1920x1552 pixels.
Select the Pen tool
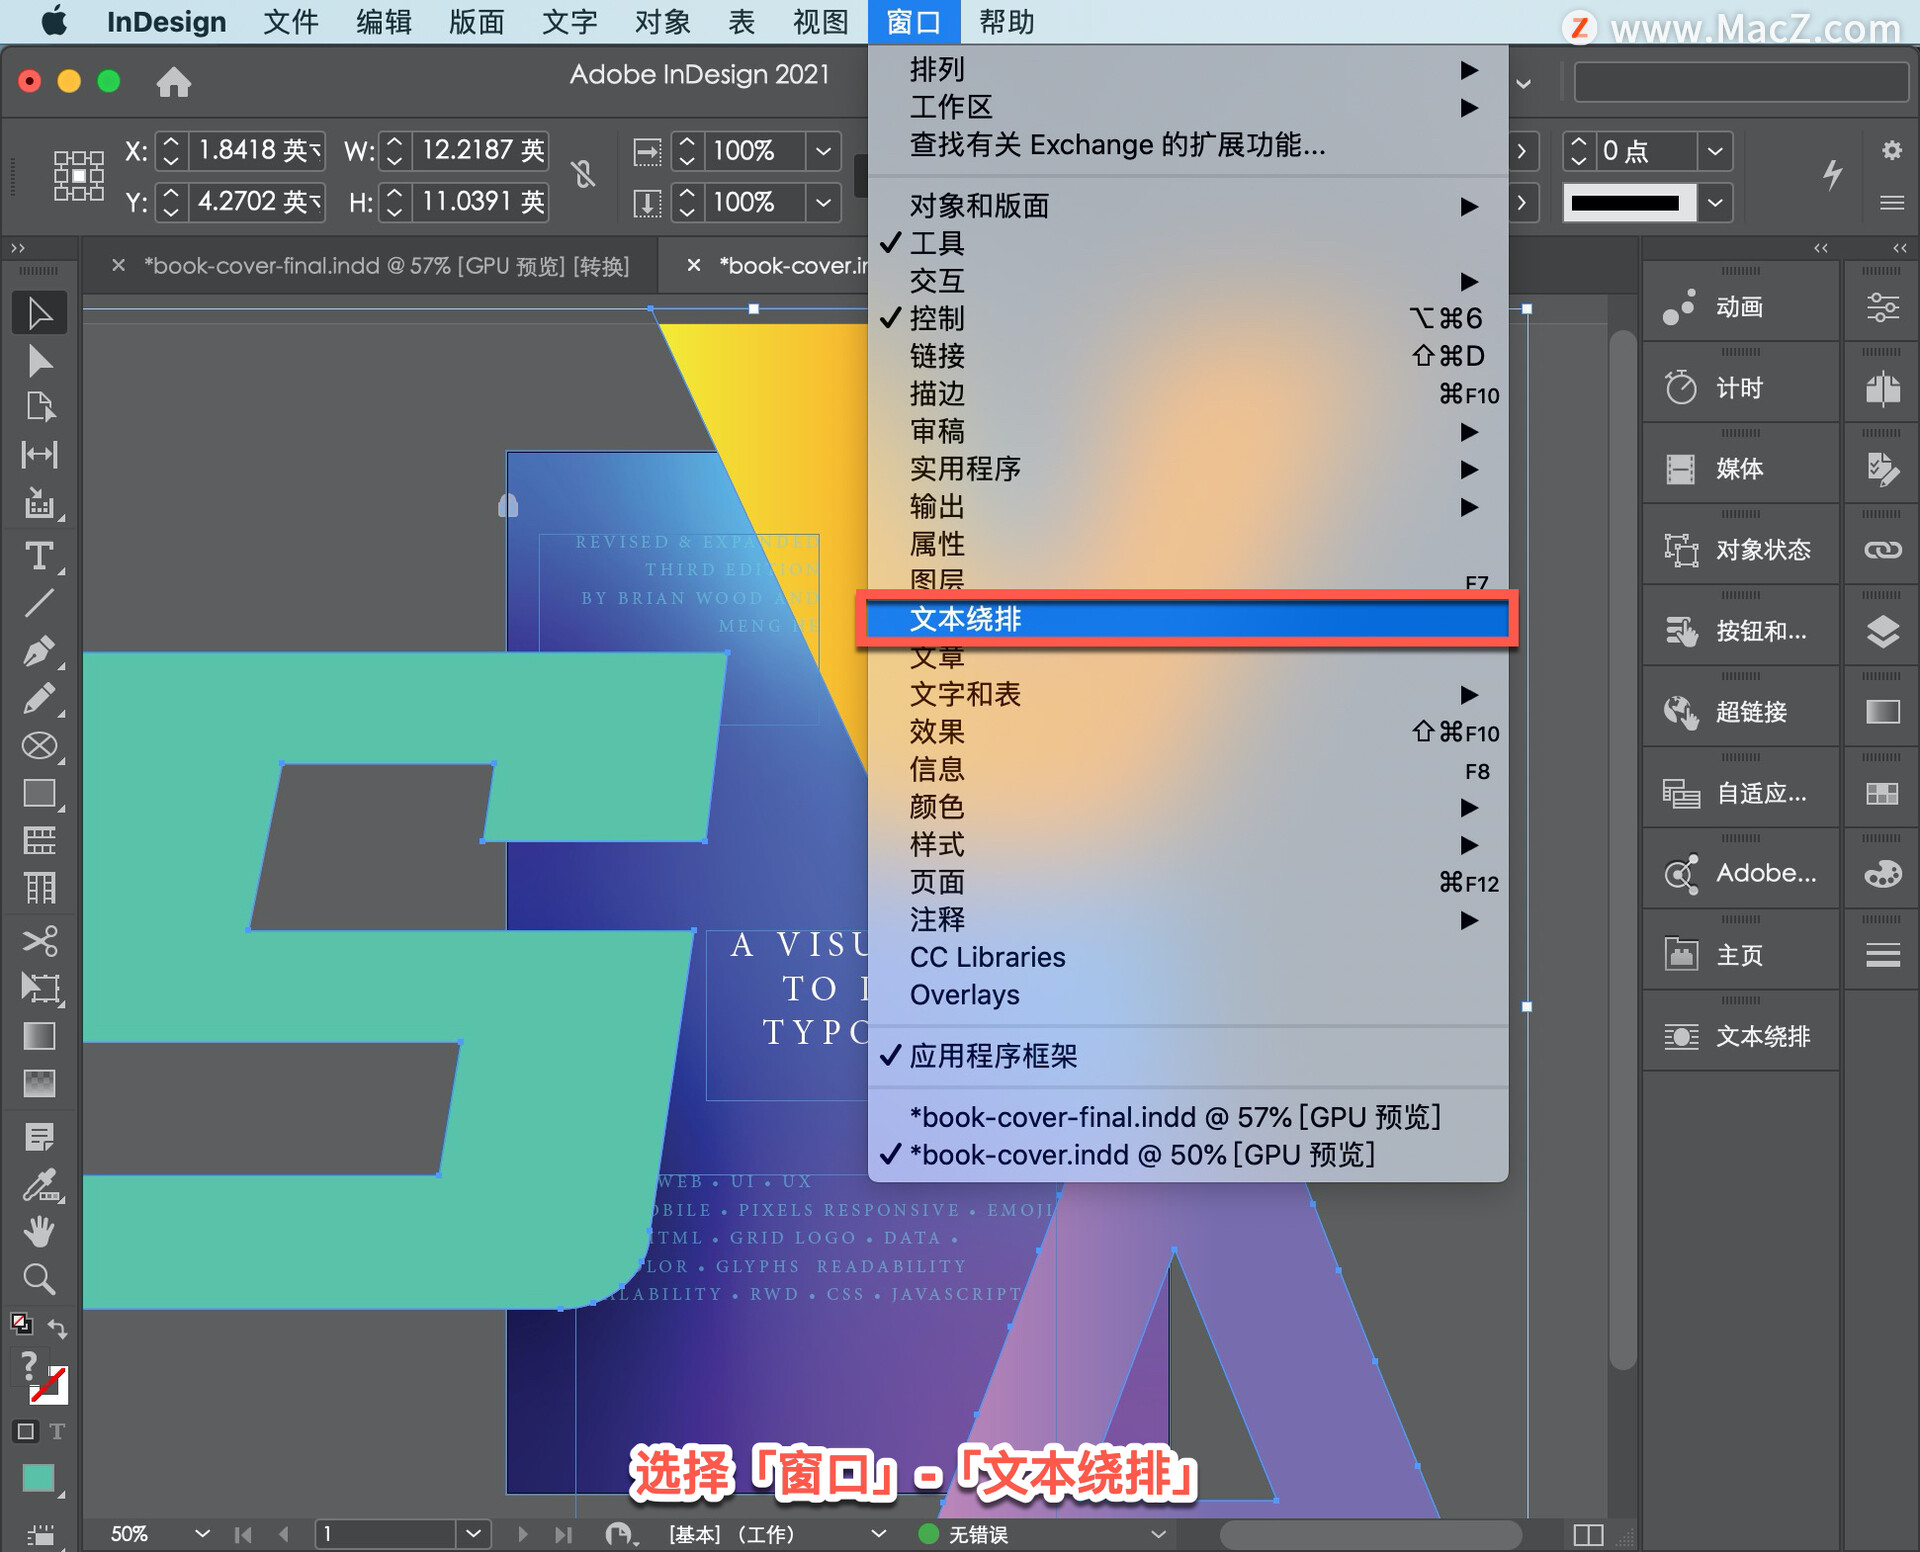(x=39, y=651)
